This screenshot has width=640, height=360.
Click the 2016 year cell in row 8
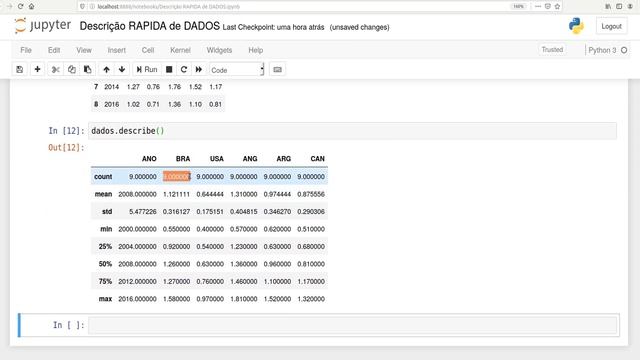tap(111, 104)
